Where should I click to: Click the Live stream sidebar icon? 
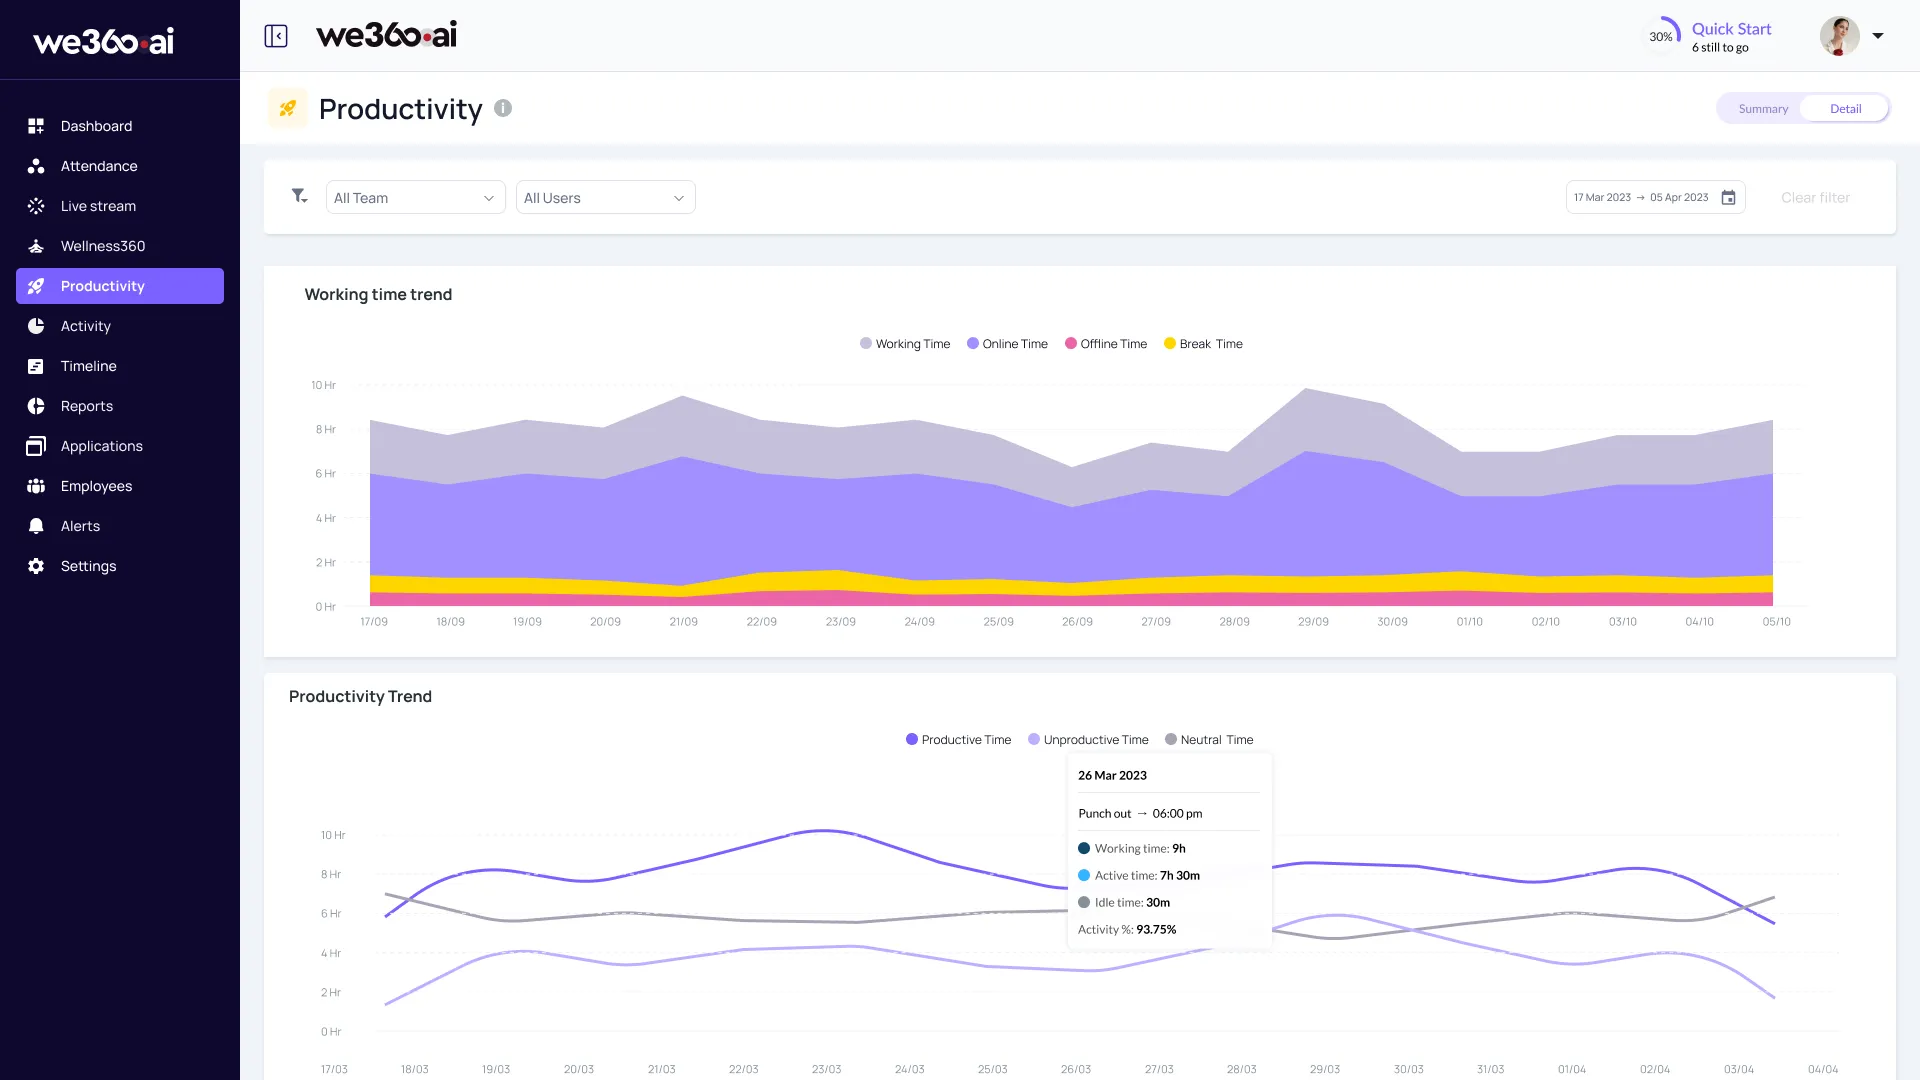tap(36, 206)
